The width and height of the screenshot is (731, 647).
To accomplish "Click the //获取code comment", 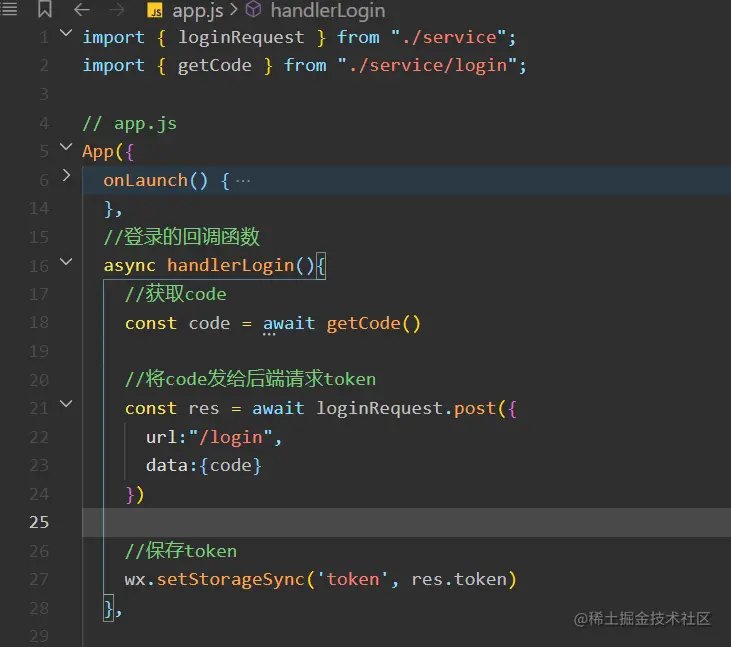I will (x=175, y=294).
